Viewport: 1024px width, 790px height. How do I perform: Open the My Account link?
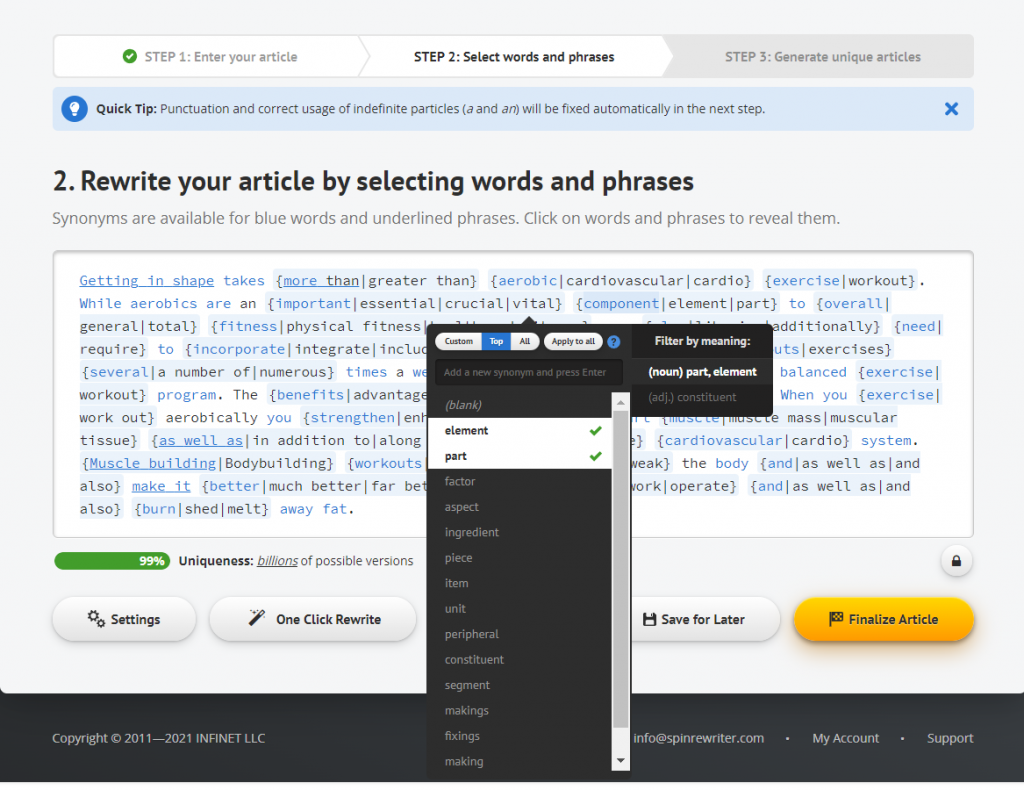pyautogui.click(x=845, y=738)
